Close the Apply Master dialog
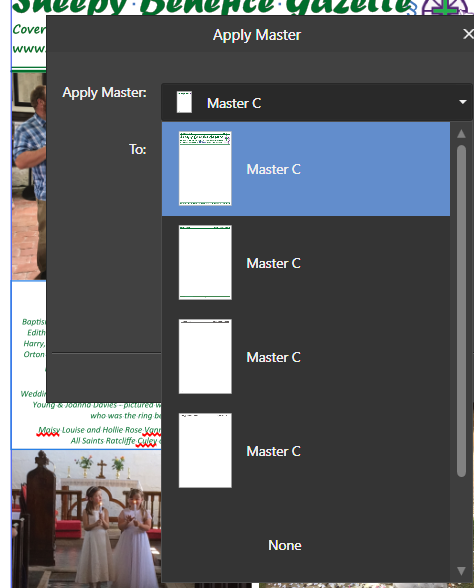This screenshot has width=474, height=588. [x=468, y=34]
